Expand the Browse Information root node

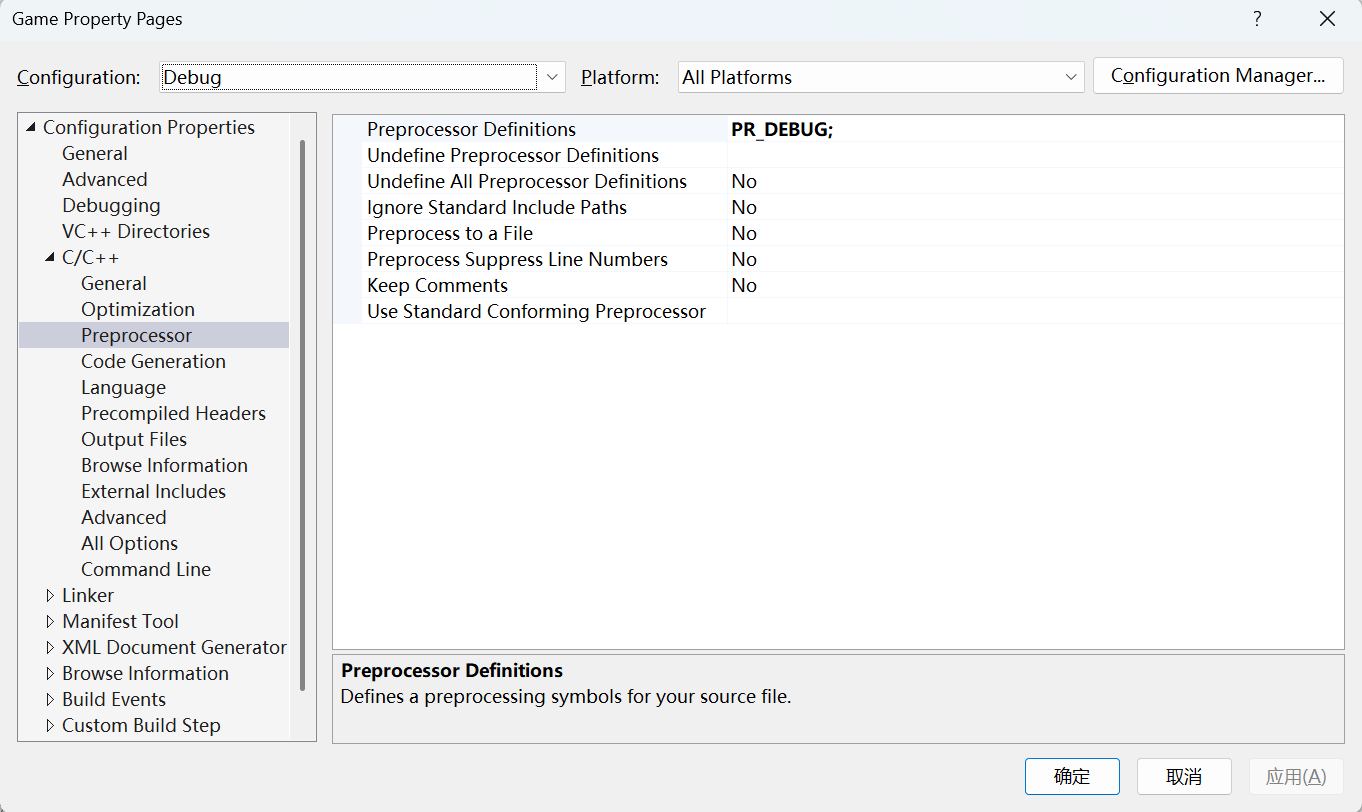click(x=50, y=673)
